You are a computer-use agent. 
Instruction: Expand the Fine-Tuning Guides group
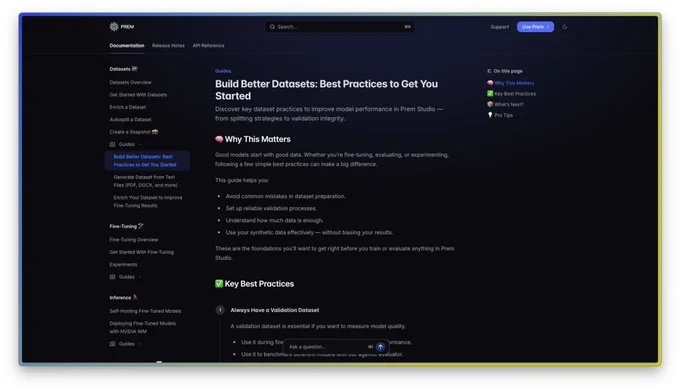click(140, 277)
